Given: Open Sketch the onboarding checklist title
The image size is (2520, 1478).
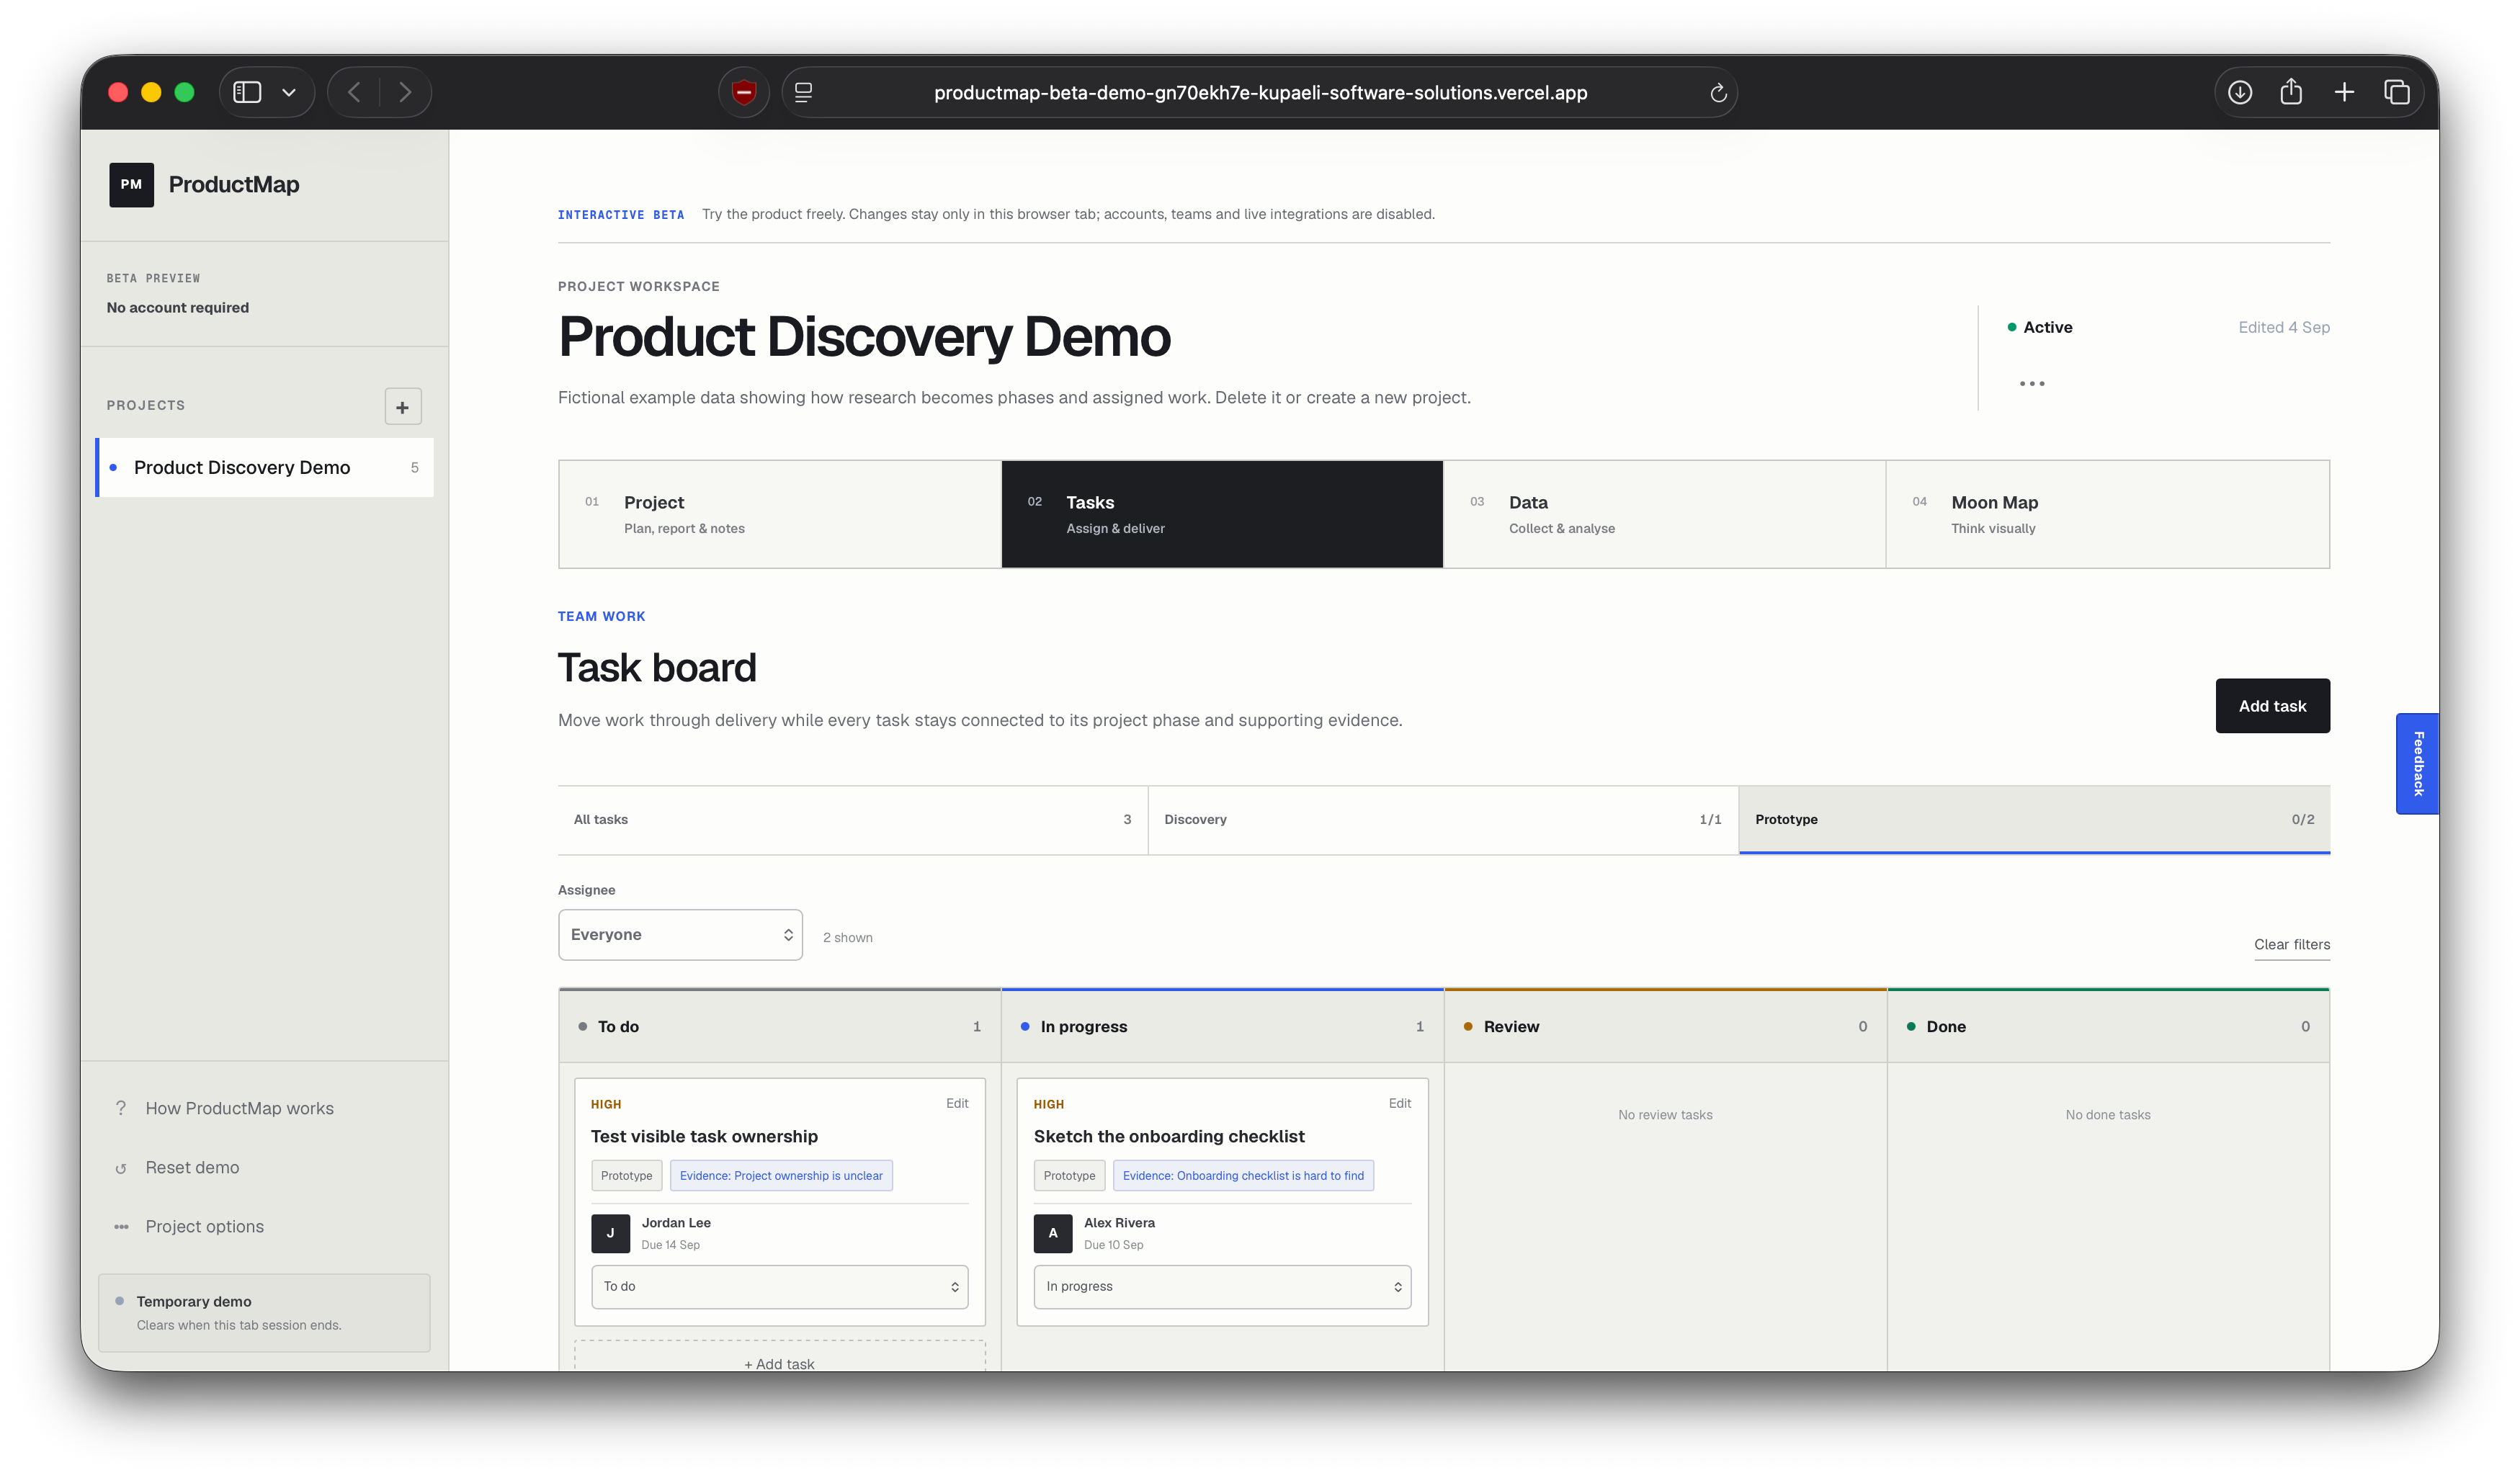Looking at the screenshot, I should point(1169,1137).
